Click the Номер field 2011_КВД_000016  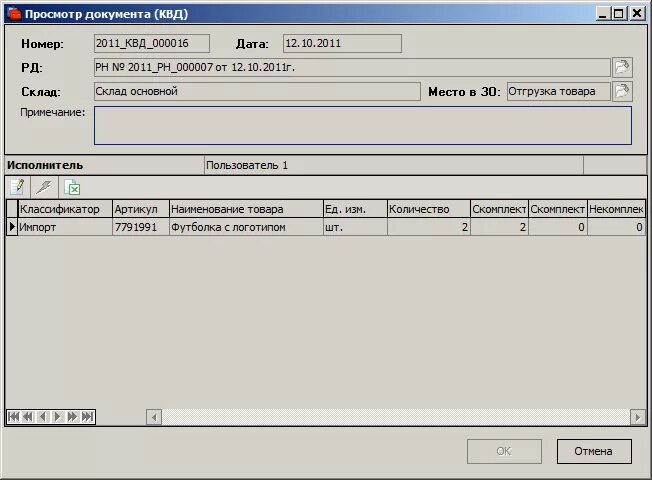click(152, 43)
